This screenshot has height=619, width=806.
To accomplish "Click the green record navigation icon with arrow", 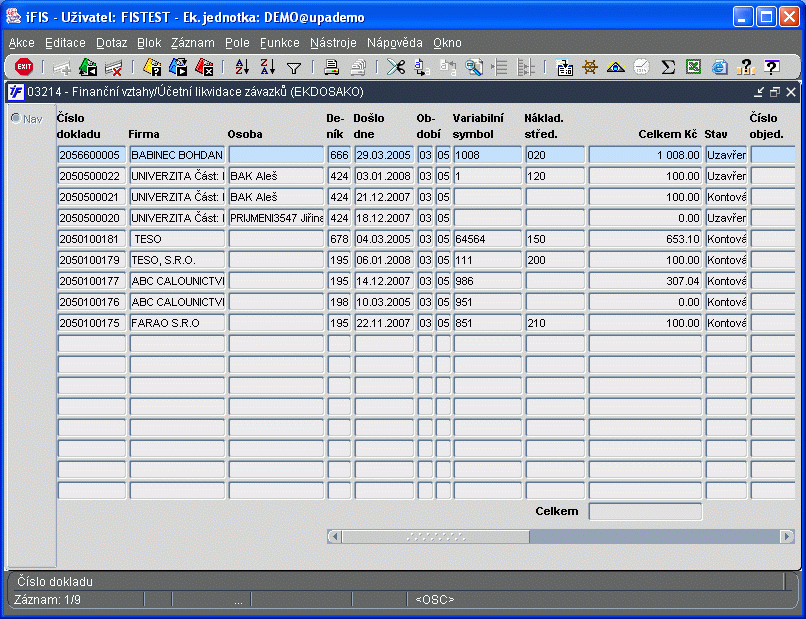I will pos(88,67).
